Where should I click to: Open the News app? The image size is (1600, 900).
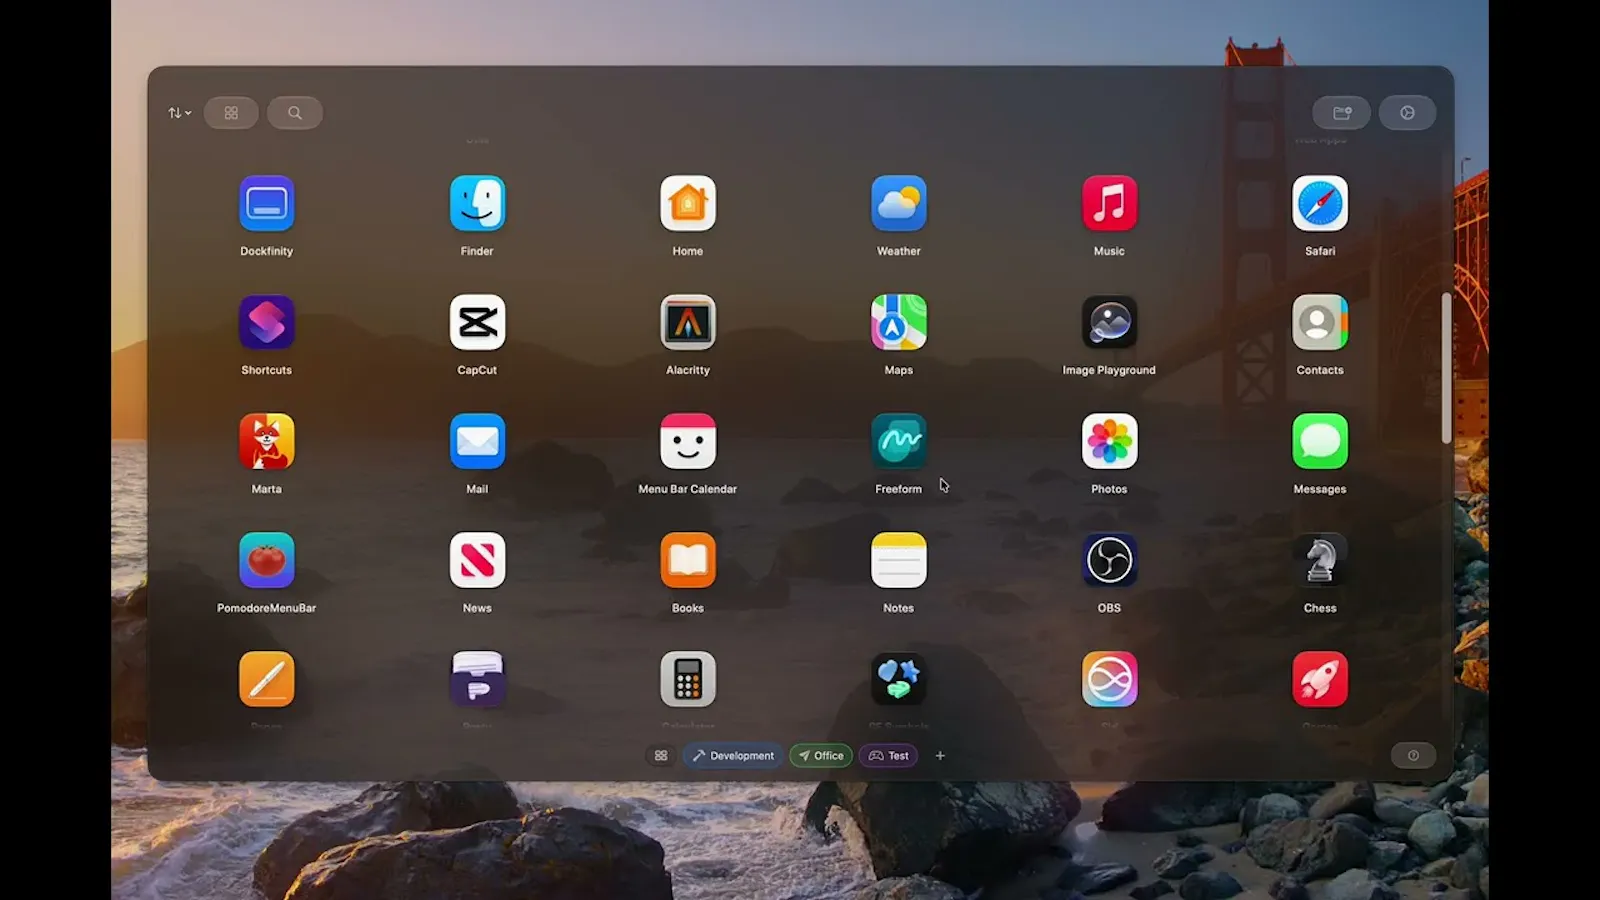(x=477, y=561)
